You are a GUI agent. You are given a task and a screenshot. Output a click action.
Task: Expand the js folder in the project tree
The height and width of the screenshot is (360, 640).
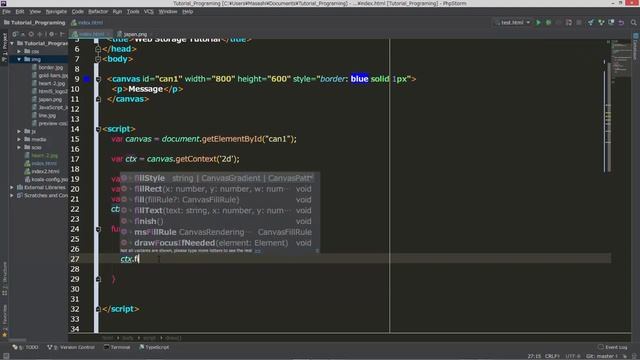tap(19, 131)
